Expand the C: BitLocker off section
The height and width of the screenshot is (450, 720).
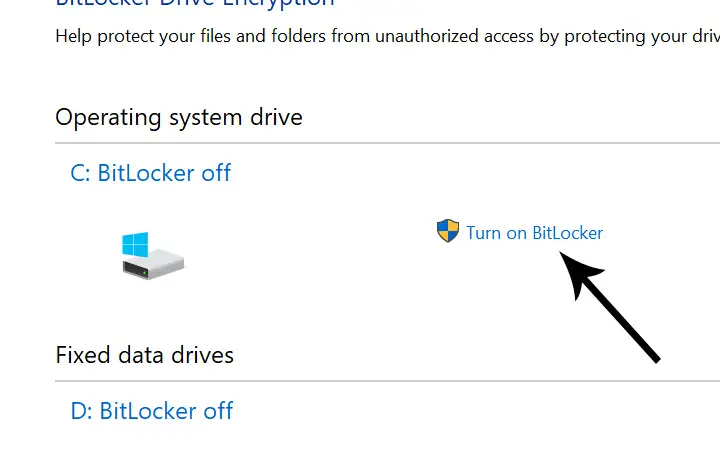tap(151, 173)
